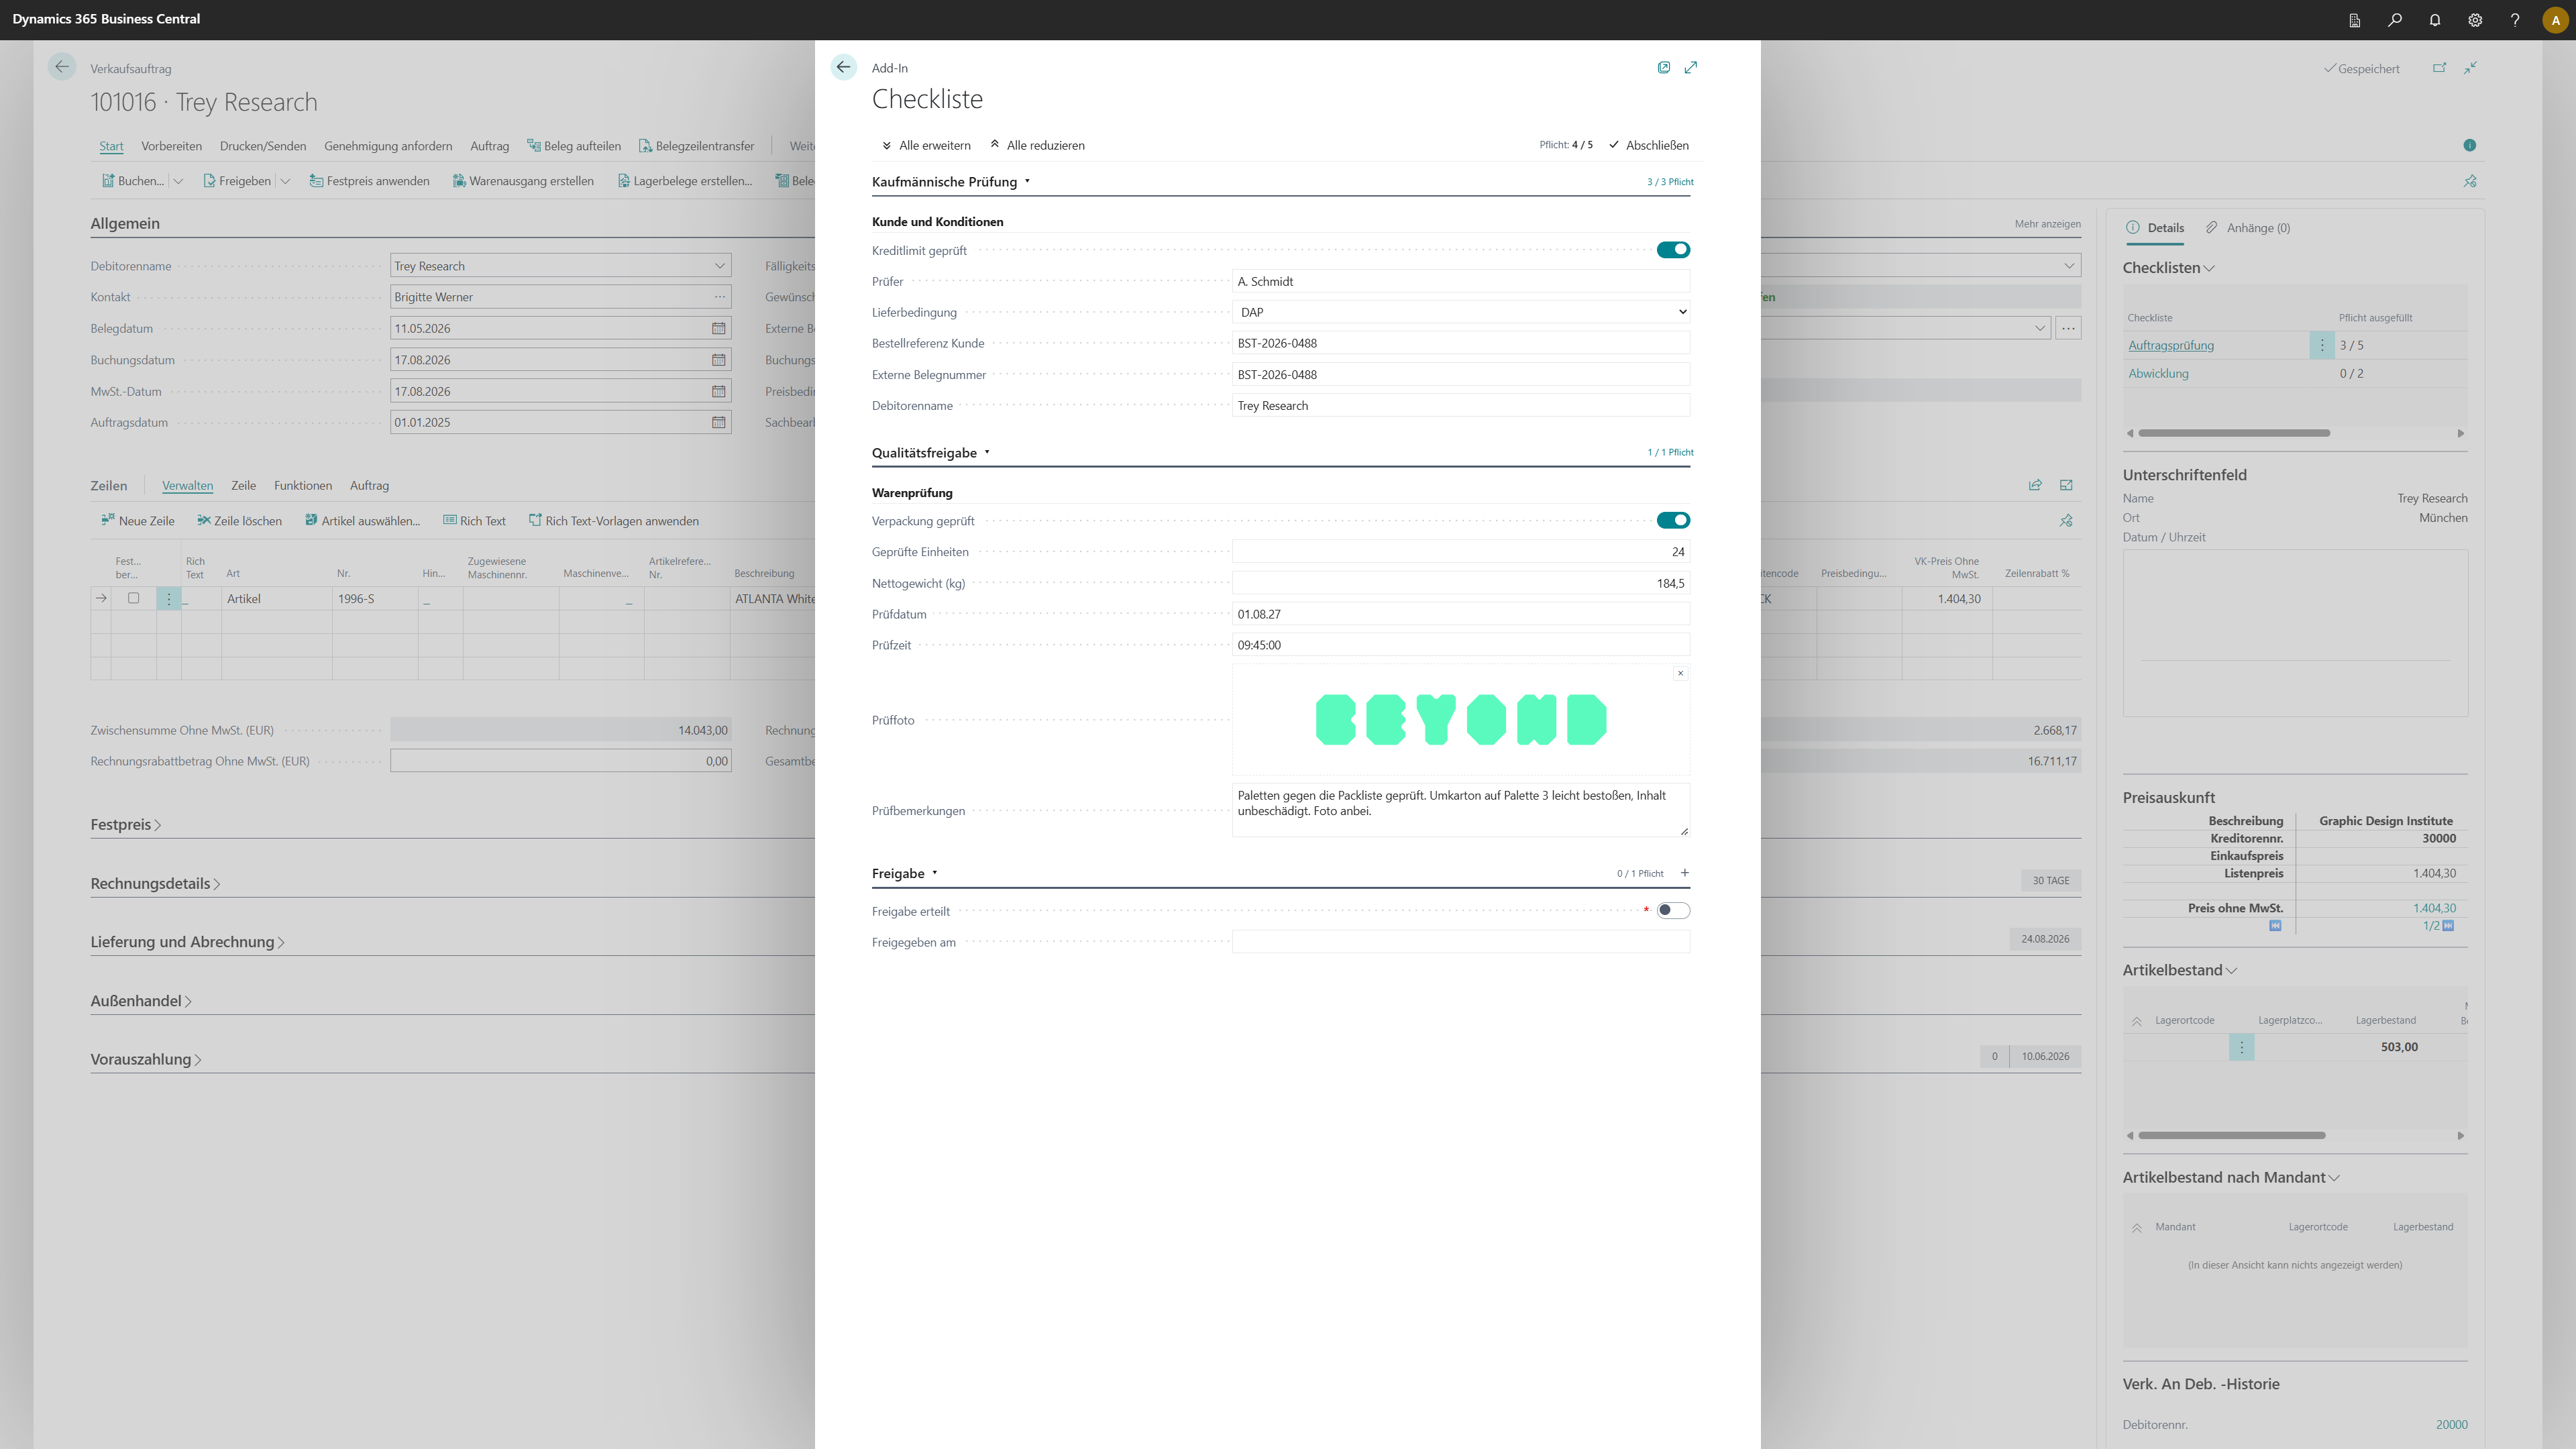This screenshot has height=1449, width=2576.
Task: Click the Abschließen button
Action: tap(1649, 145)
